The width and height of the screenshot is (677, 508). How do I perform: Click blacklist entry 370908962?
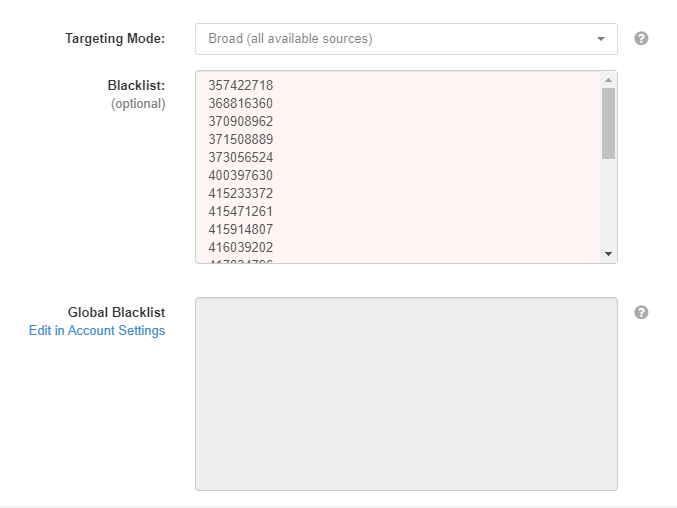point(241,122)
